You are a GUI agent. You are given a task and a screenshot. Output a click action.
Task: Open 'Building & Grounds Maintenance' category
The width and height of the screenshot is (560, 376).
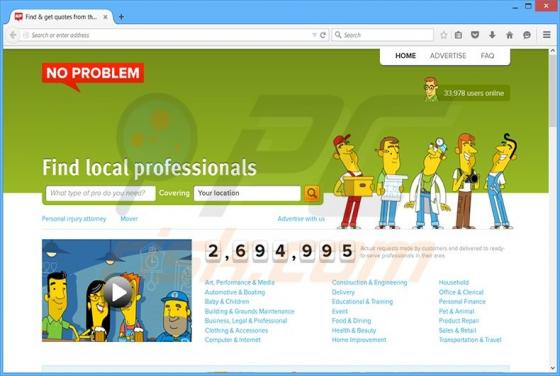pyautogui.click(x=250, y=311)
